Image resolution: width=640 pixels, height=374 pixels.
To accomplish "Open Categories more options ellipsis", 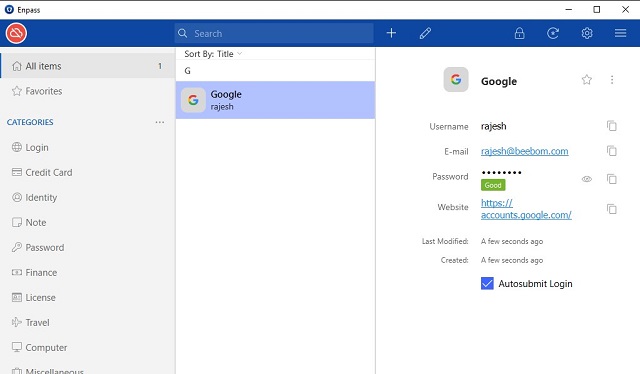I will coord(160,122).
